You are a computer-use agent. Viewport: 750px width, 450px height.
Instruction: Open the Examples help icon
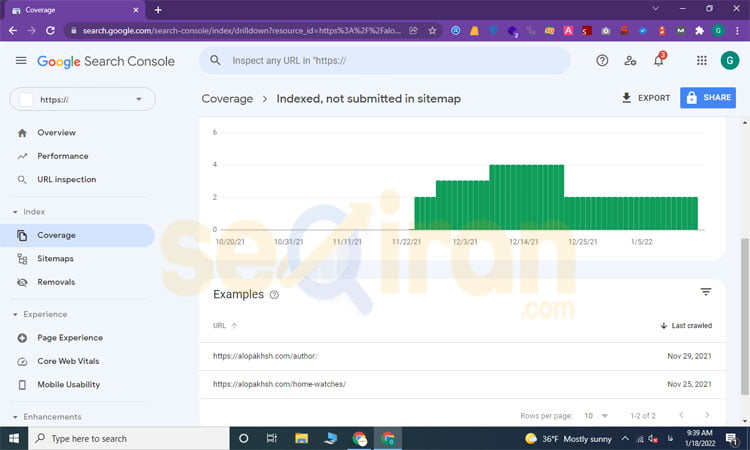point(274,295)
